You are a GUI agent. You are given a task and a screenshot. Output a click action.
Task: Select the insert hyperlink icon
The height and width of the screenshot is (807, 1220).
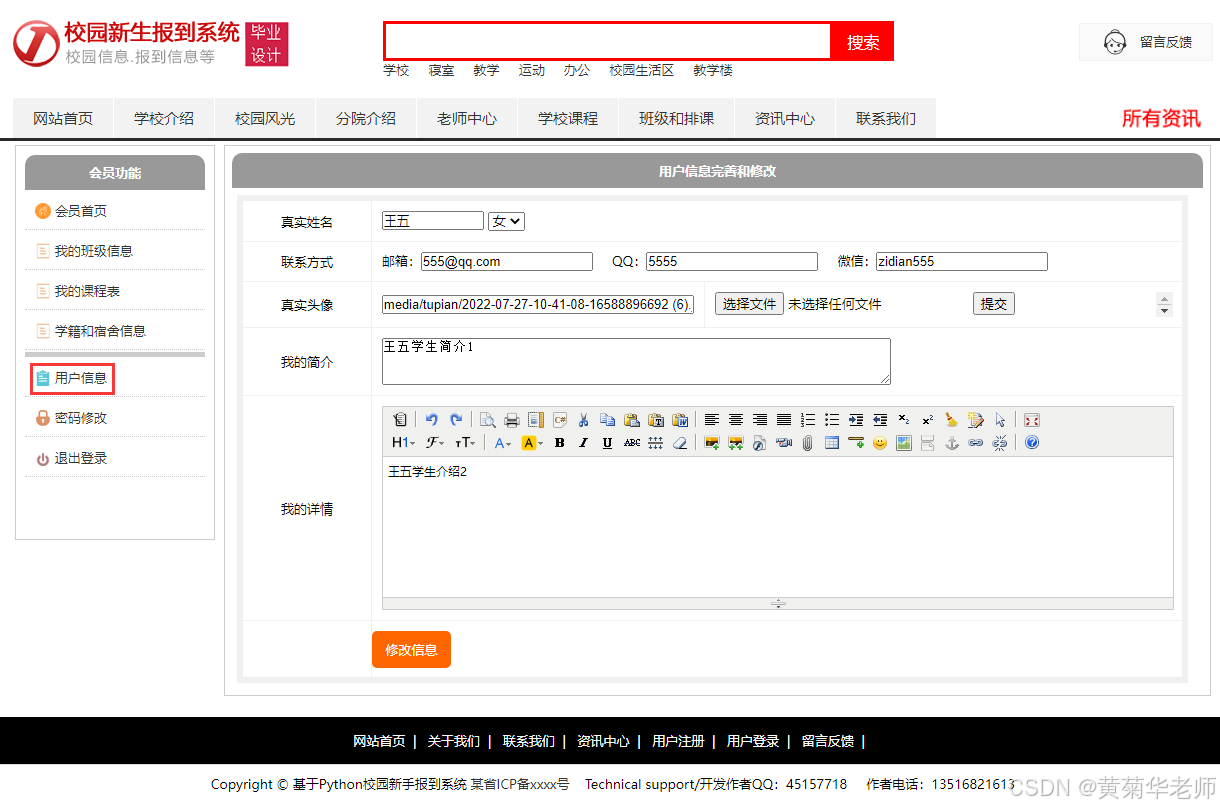point(975,442)
